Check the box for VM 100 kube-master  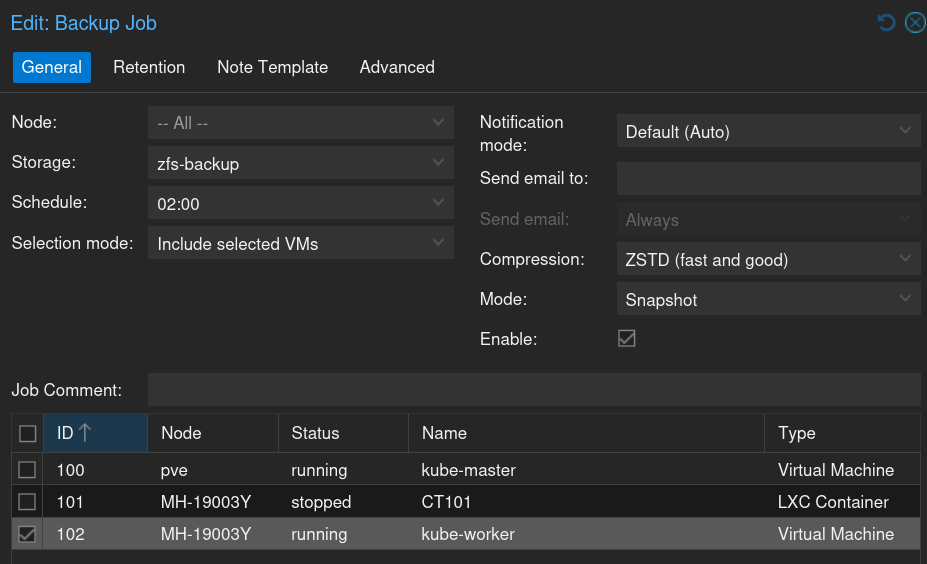tap(28, 470)
